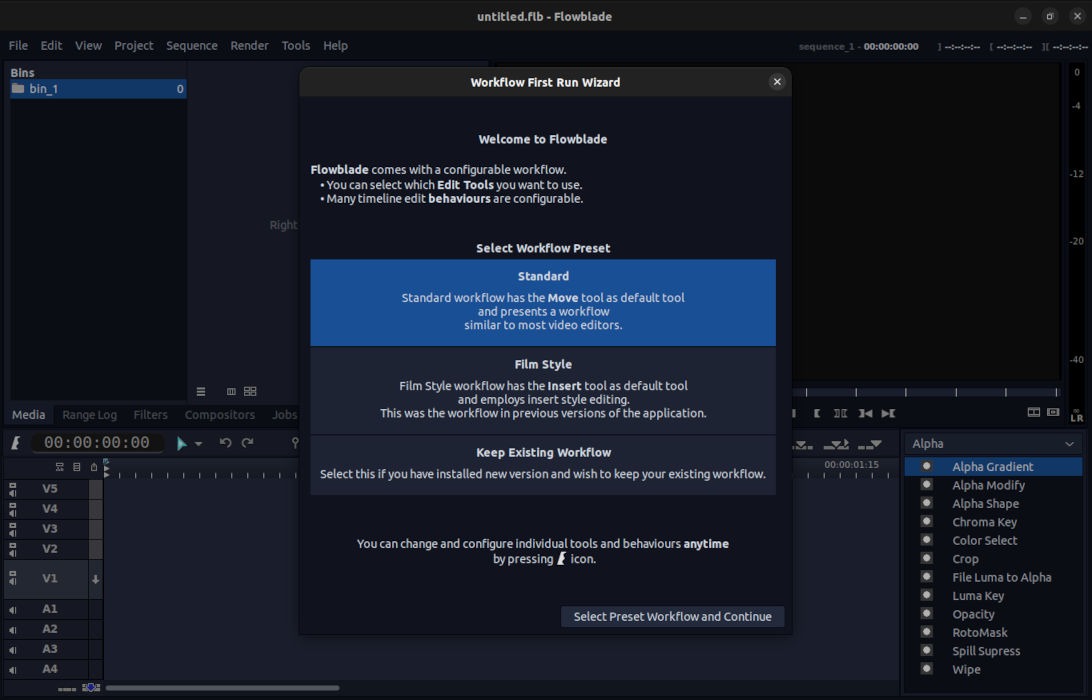Switch to the Compositors tab

[219, 414]
